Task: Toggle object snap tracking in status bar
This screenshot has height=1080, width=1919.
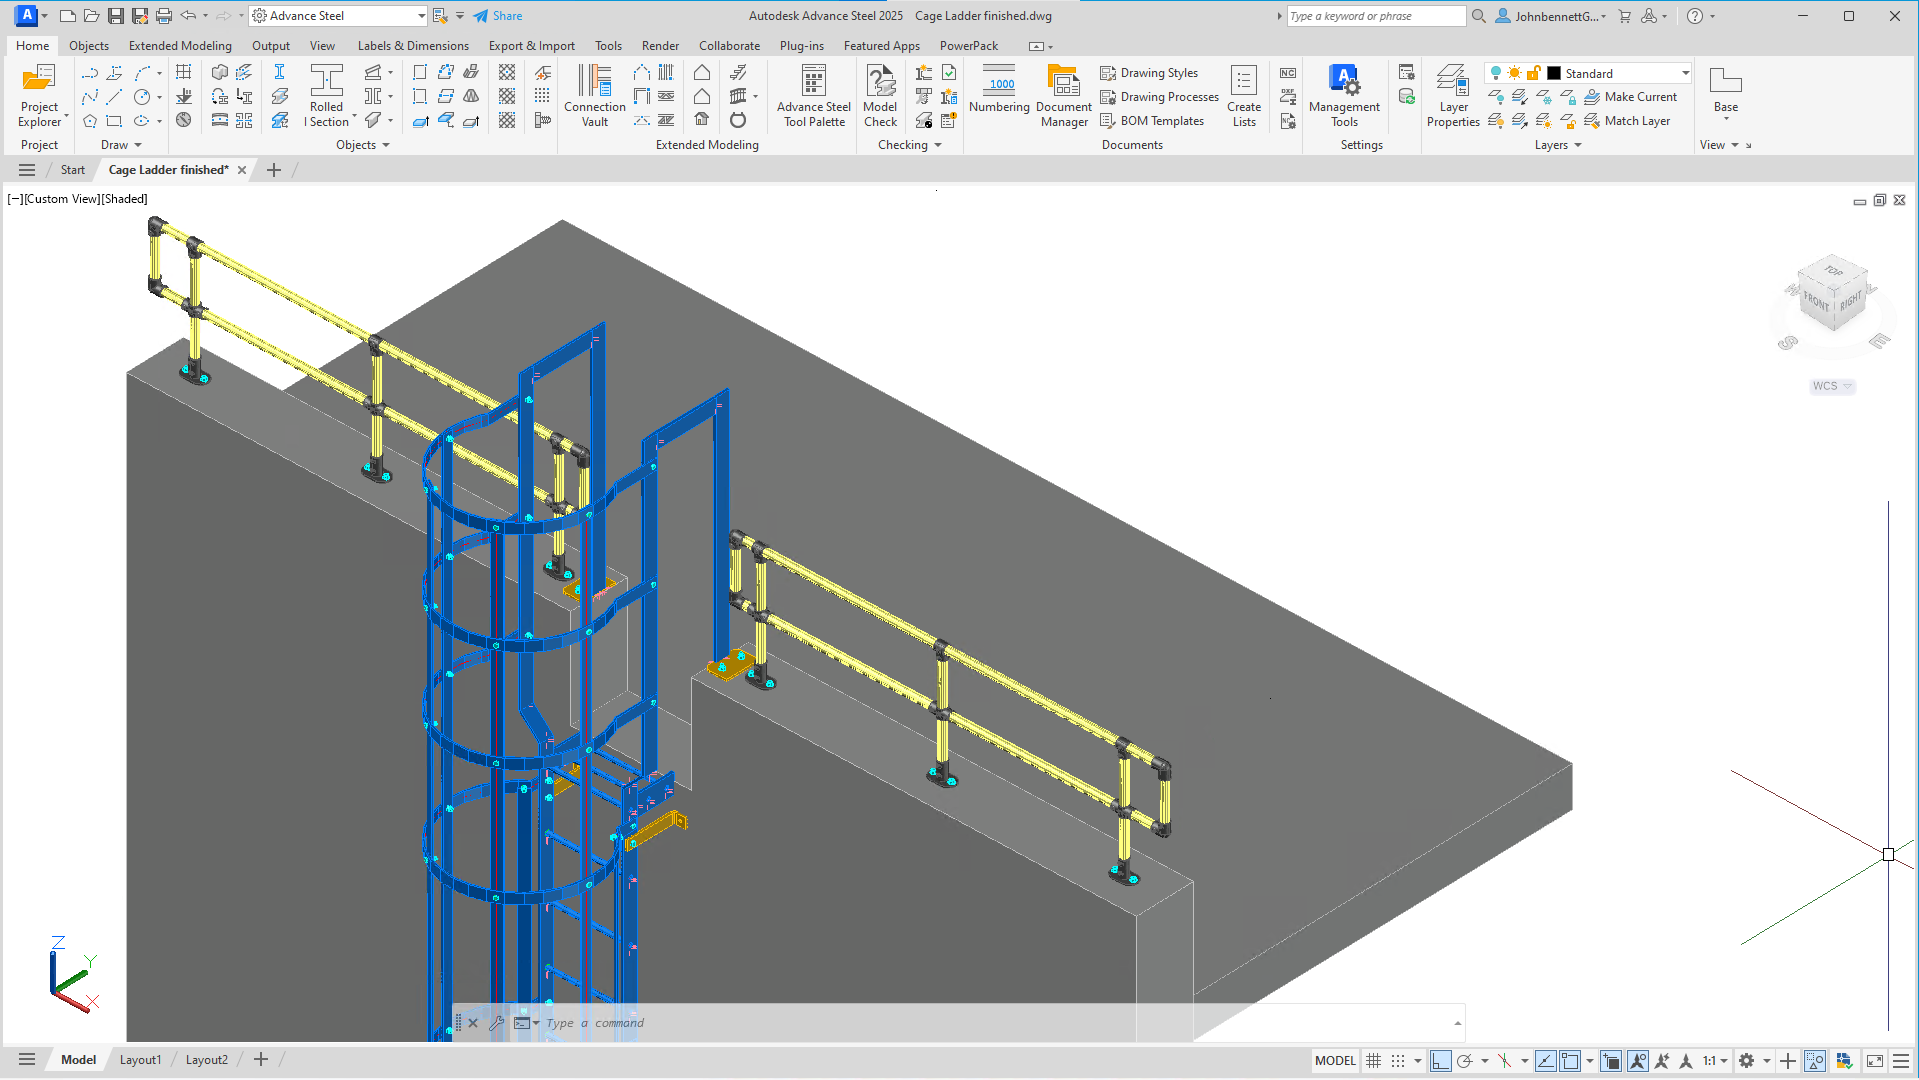Action: point(1545,1061)
